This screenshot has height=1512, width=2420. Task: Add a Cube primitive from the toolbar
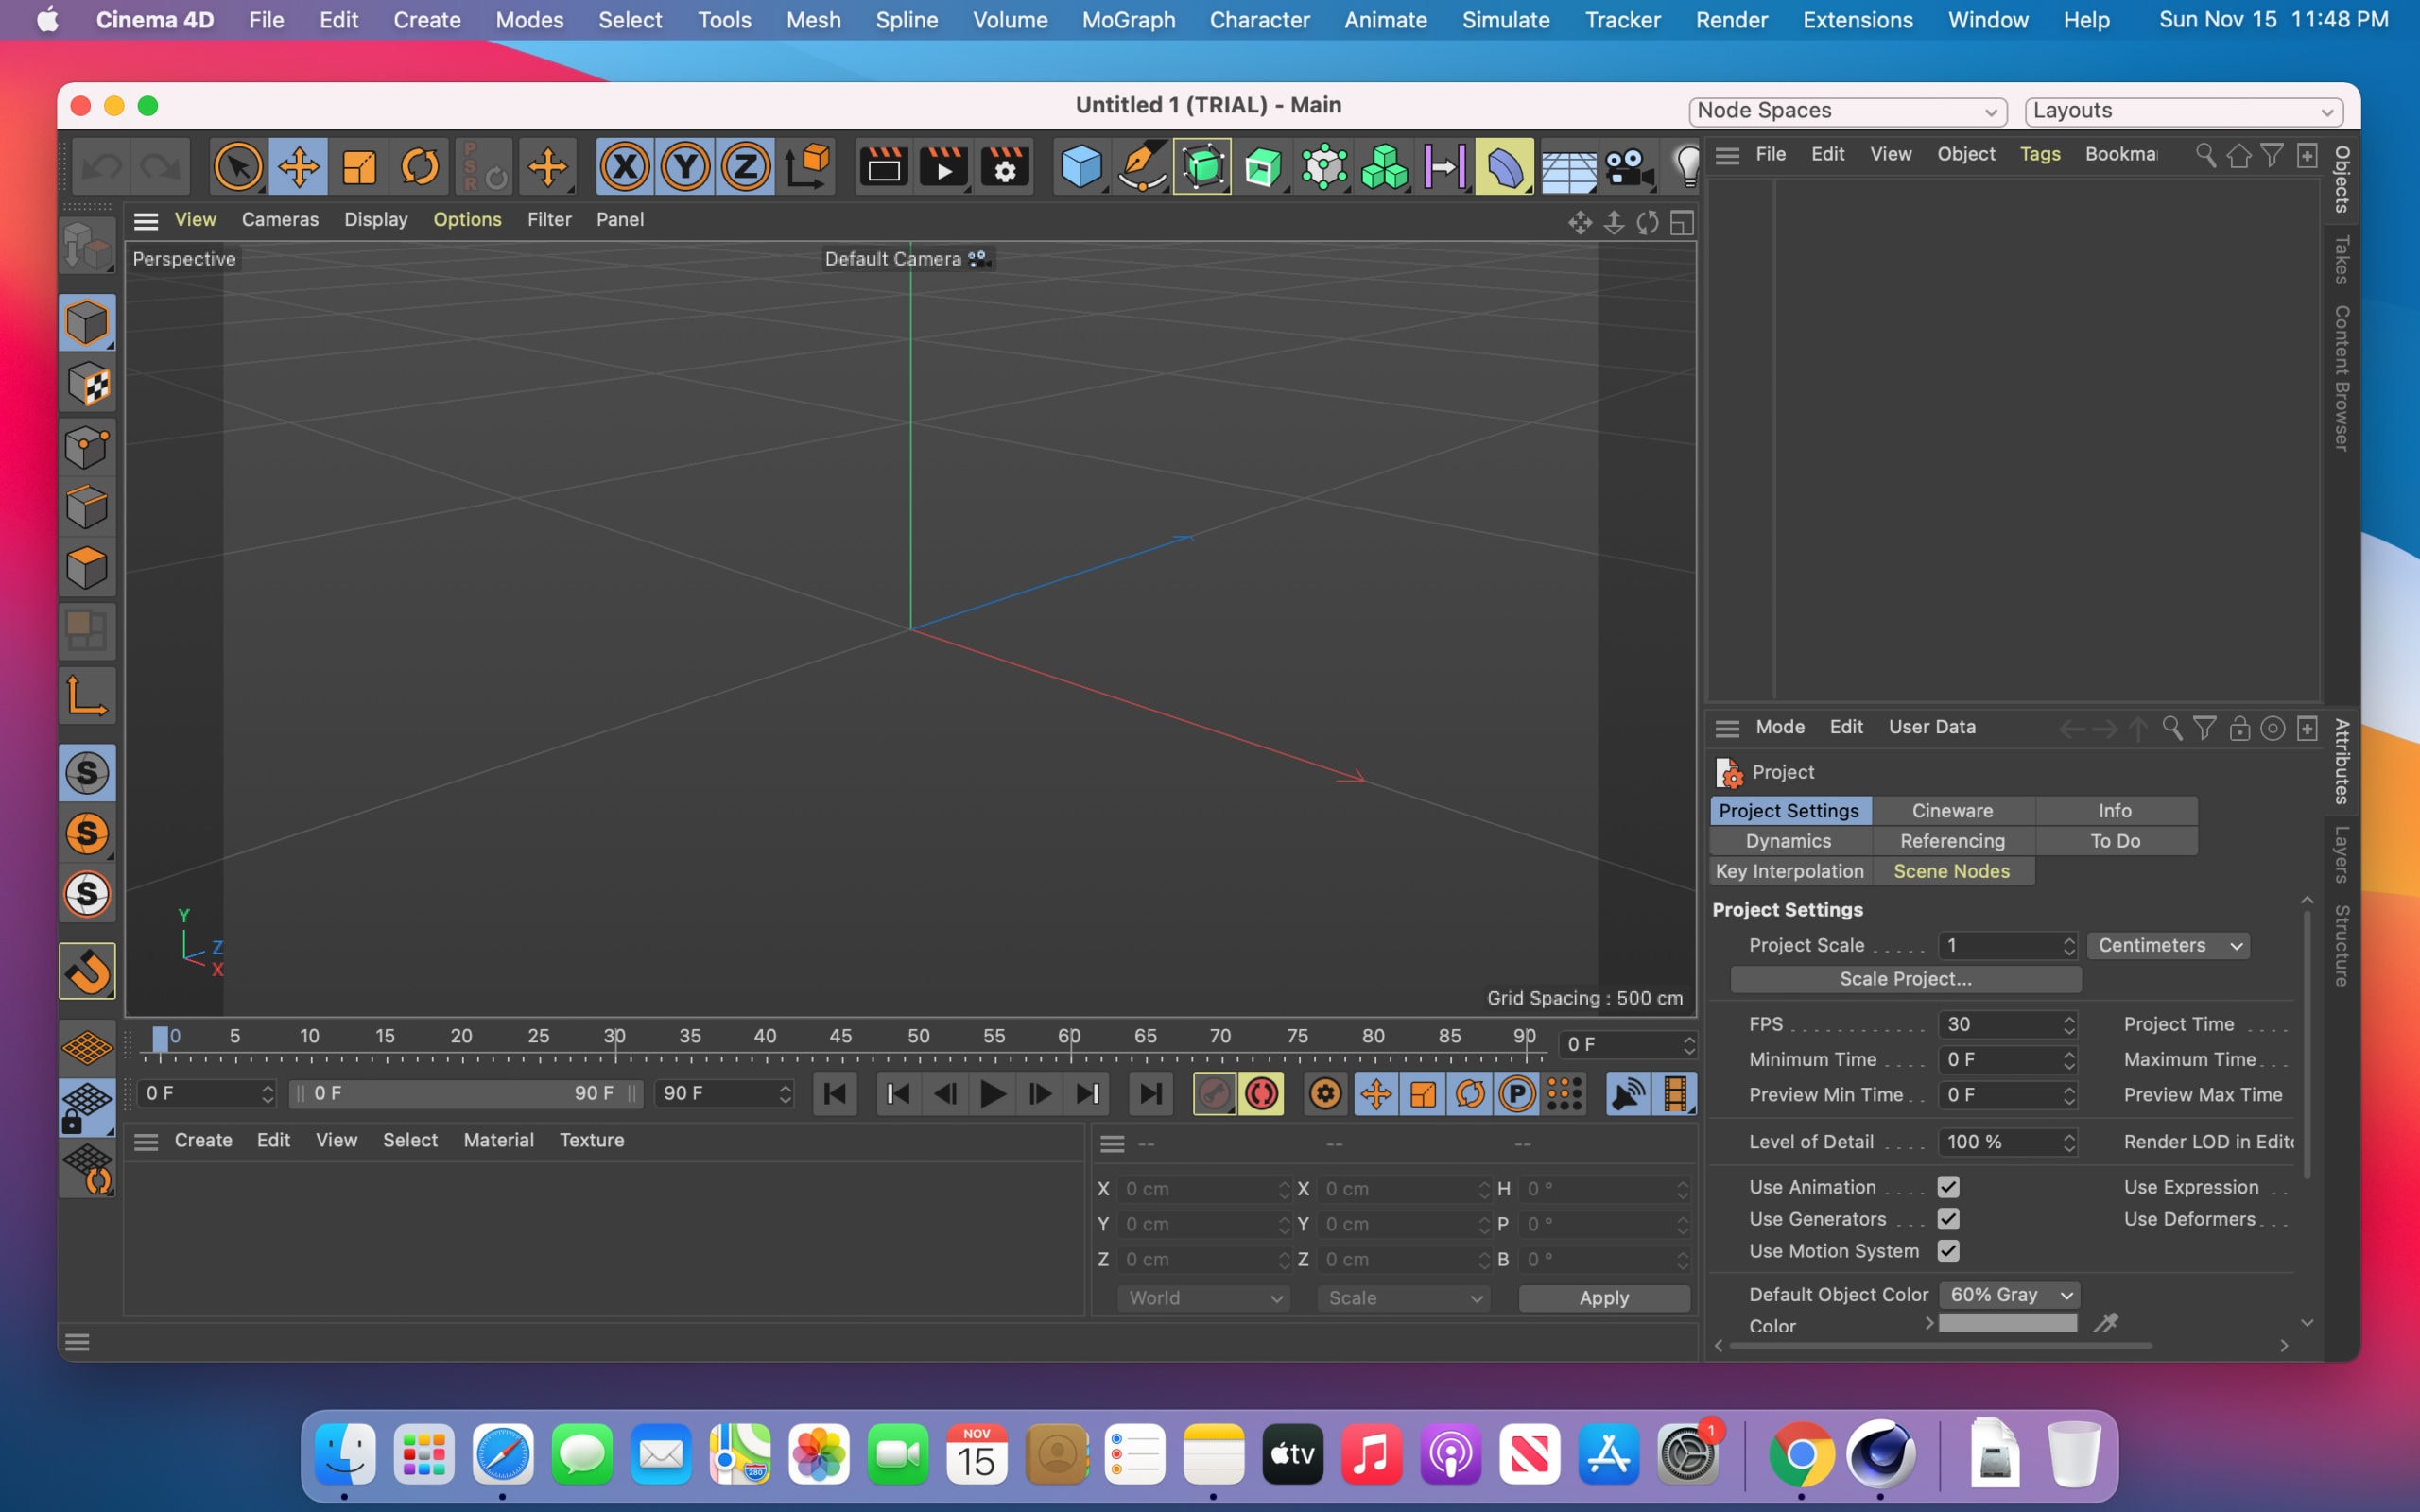pyautogui.click(x=1081, y=167)
